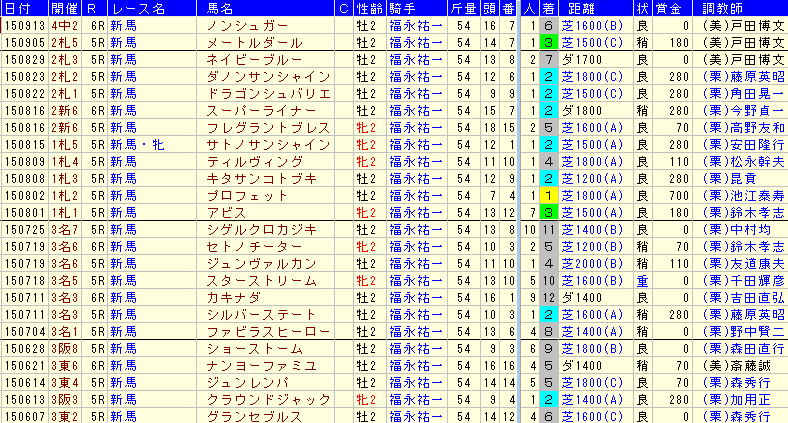Click the 開催 column header
This screenshot has height=423, width=788.
tap(63, 9)
